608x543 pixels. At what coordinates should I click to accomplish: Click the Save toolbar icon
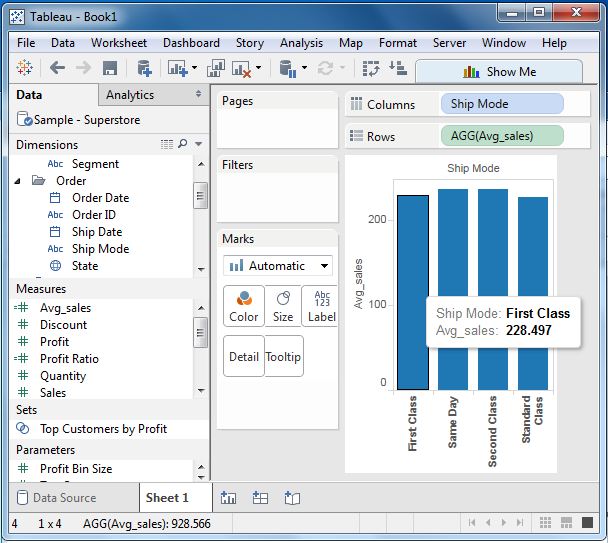click(x=110, y=69)
